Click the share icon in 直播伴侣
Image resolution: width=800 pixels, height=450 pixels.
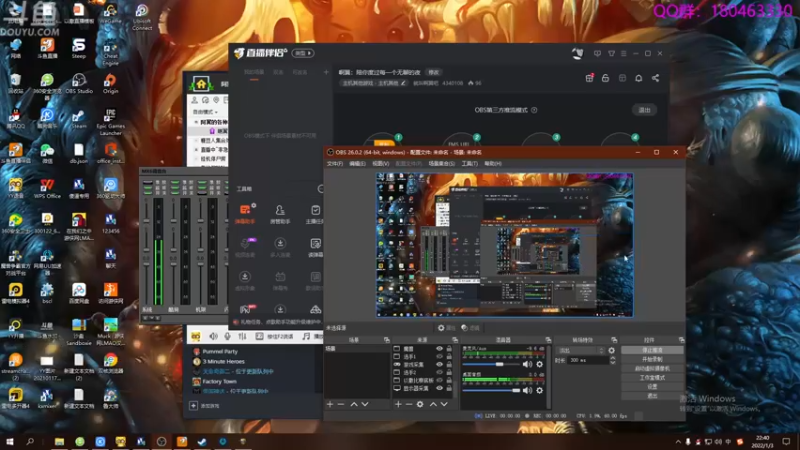click(655, 78)
